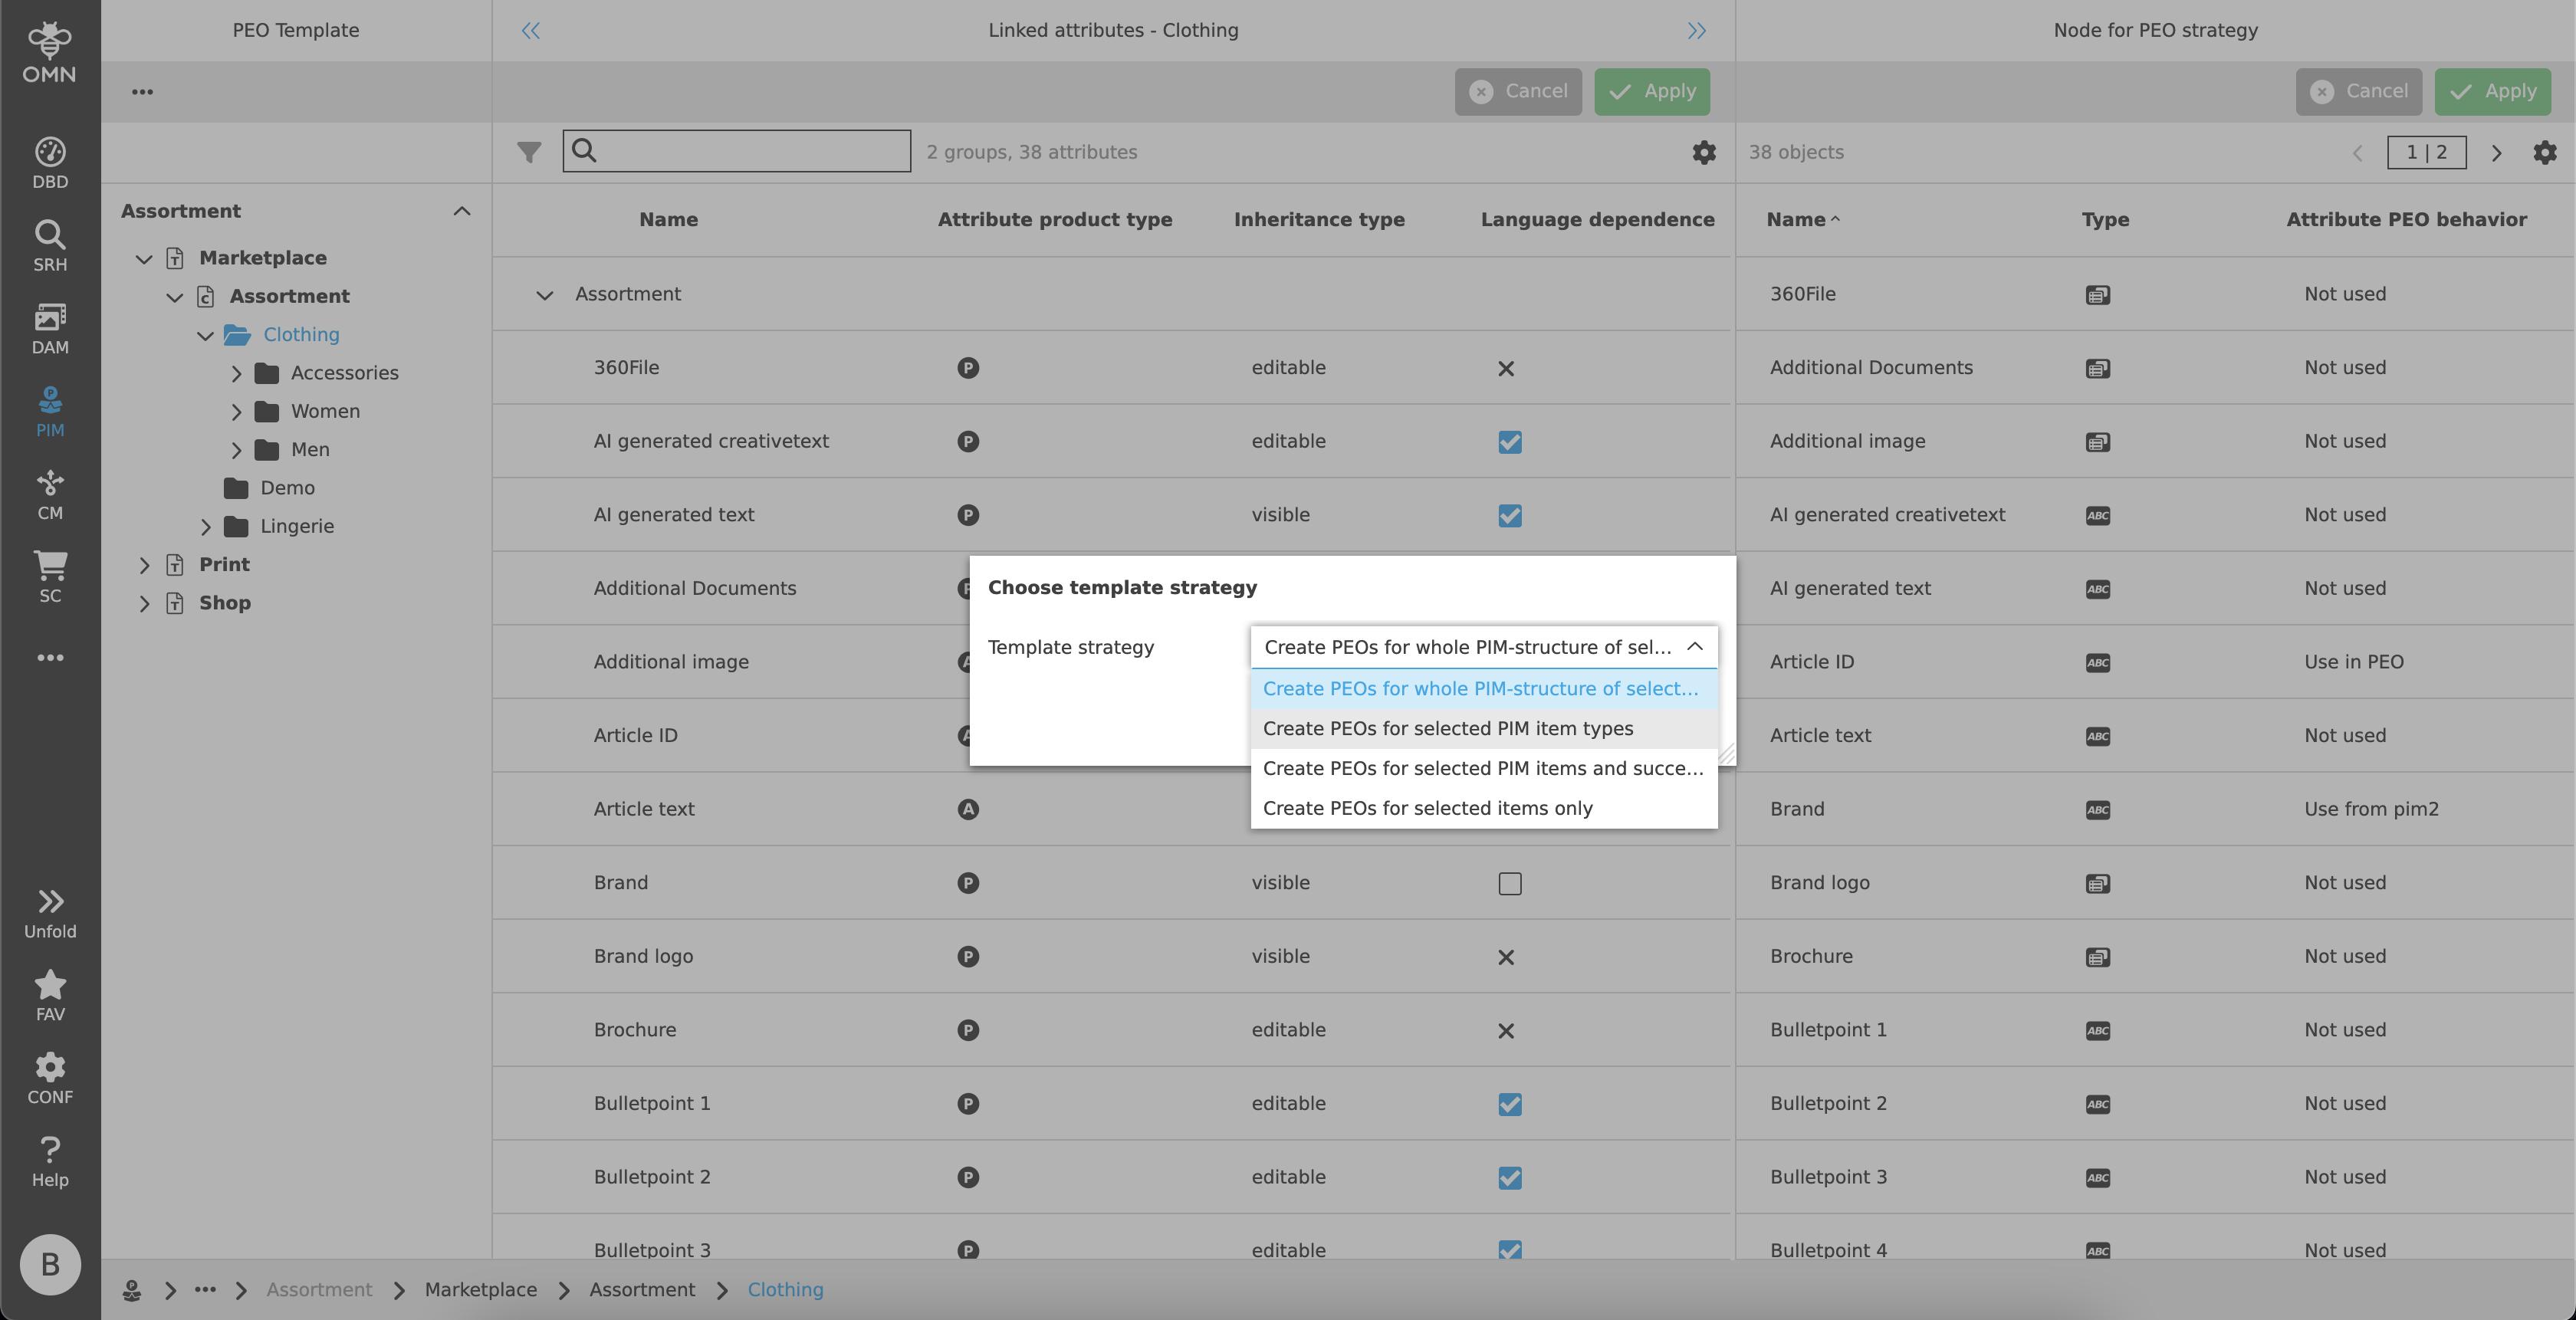Open CONF configuration in sidebar

[49, 1078]
